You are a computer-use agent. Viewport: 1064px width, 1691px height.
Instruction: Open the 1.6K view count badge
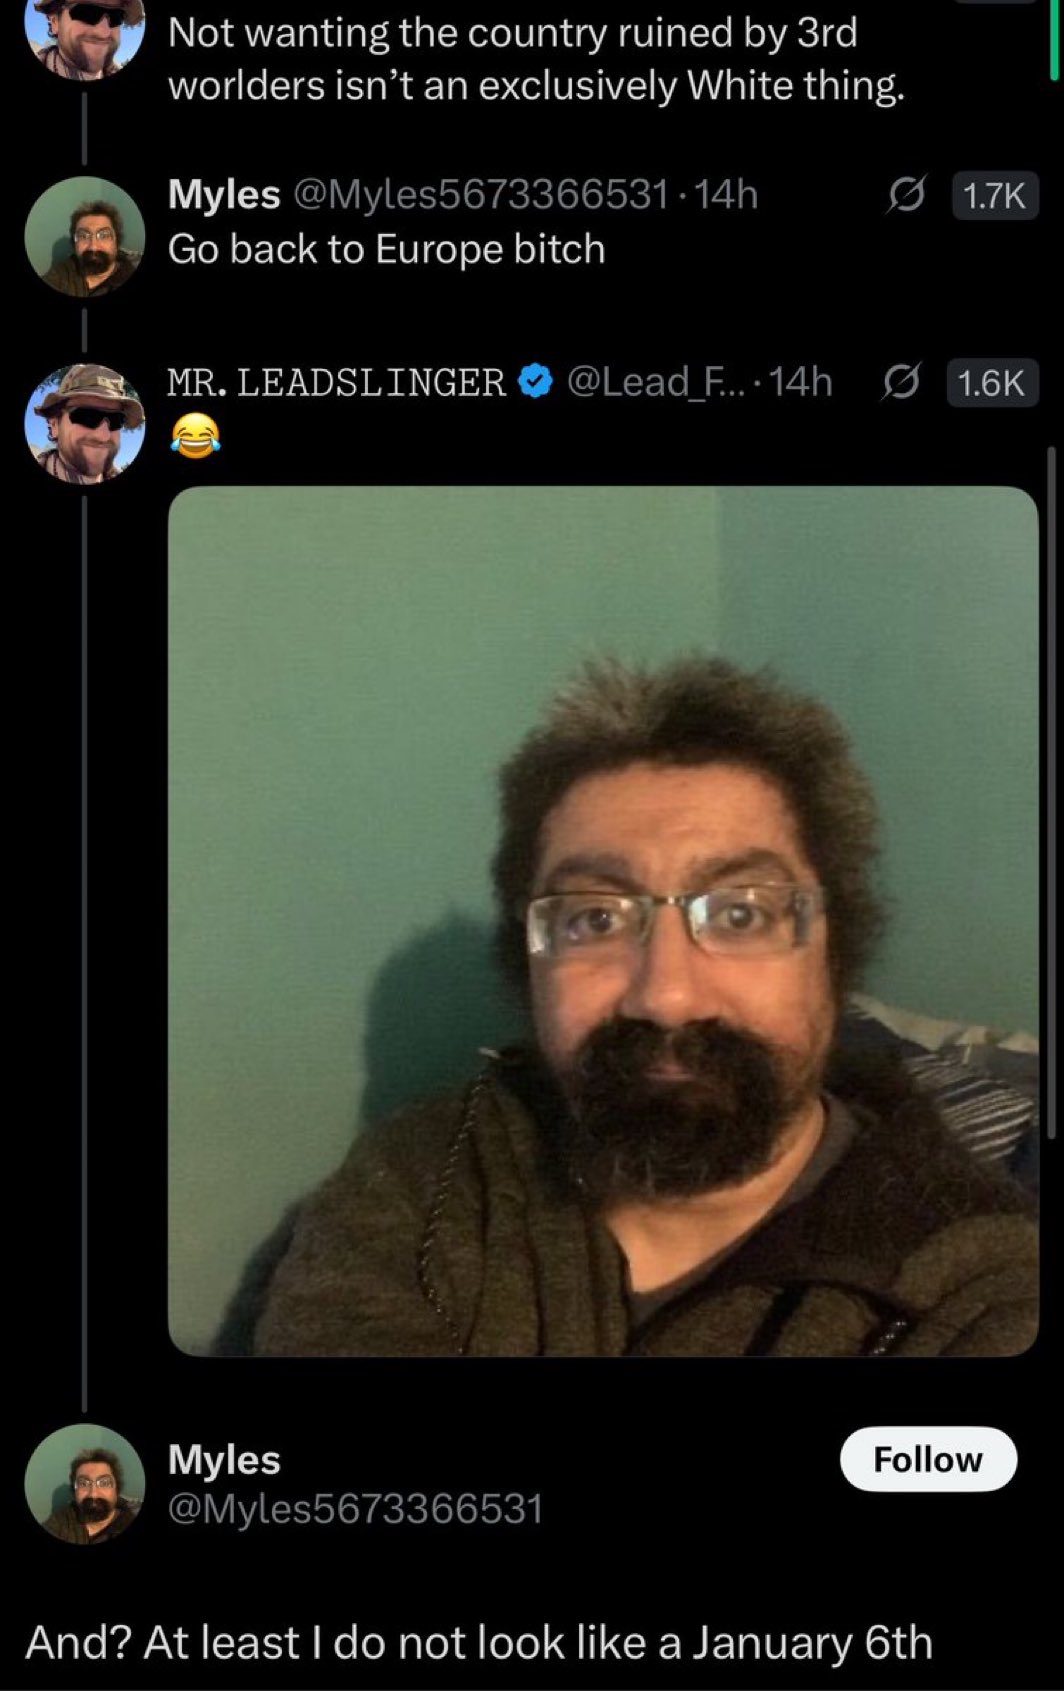click(x=992, y=383)
